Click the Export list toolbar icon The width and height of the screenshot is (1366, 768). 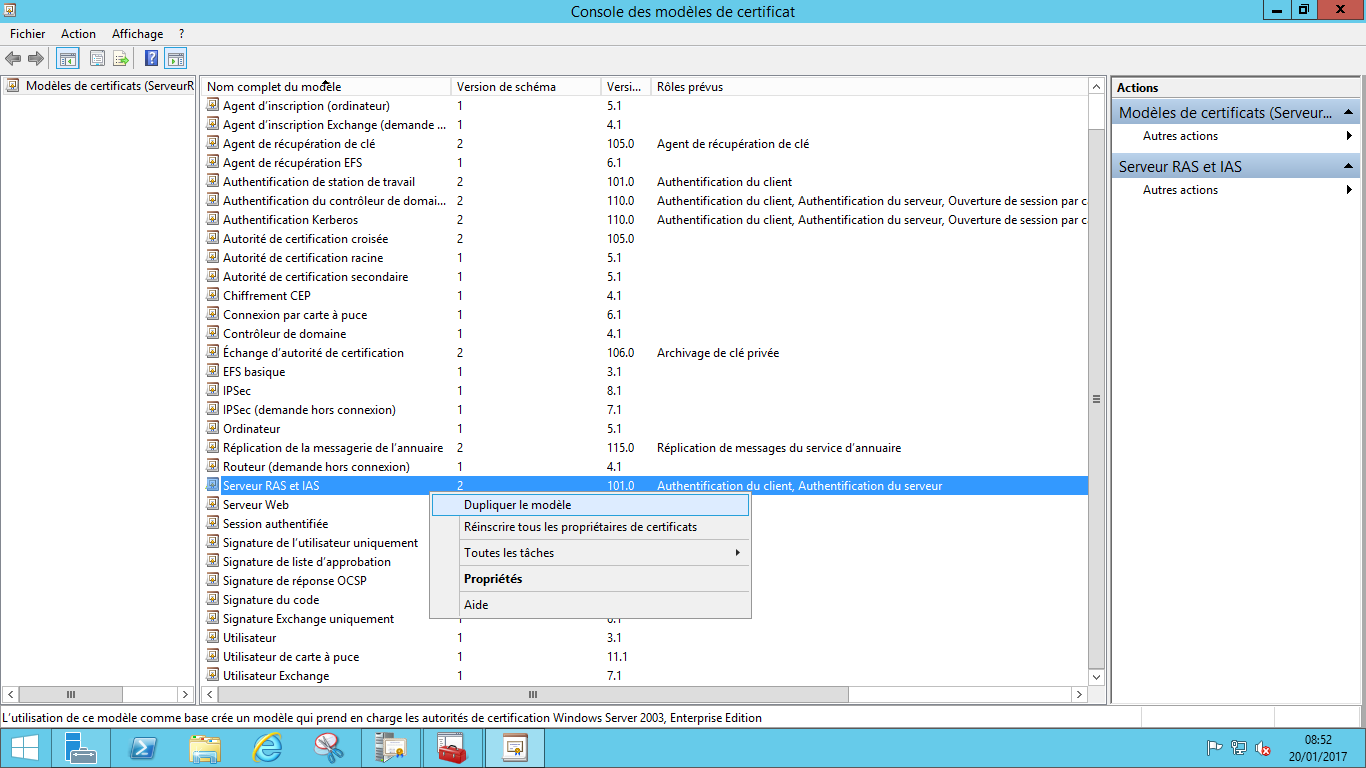click(121, 59)
